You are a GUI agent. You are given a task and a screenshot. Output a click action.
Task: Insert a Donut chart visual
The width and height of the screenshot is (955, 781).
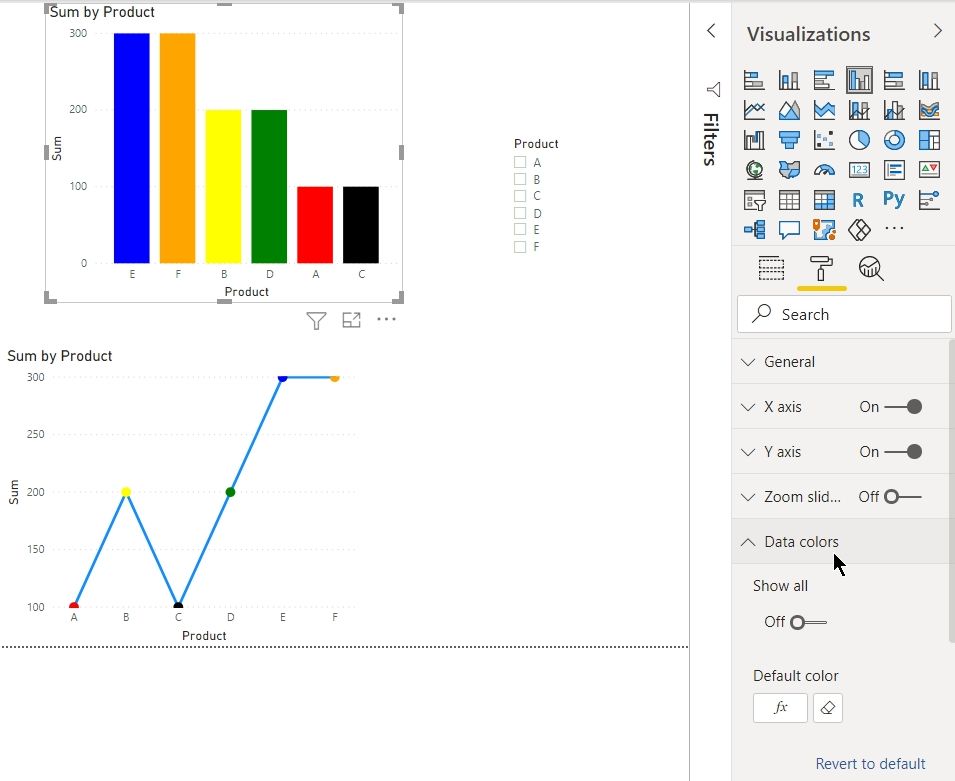(x=894, y=140)
